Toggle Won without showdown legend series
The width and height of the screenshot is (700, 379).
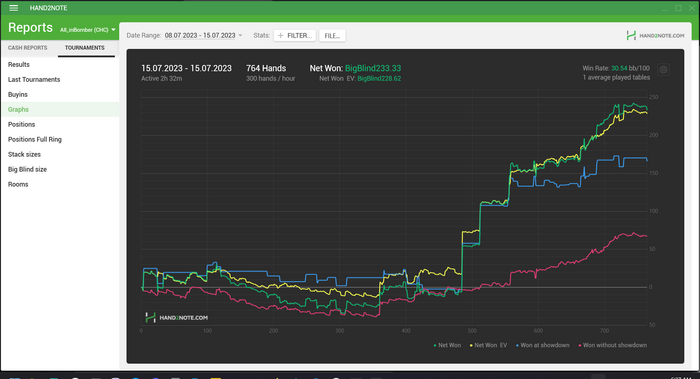pyautogui.click(x=612, y=345)
